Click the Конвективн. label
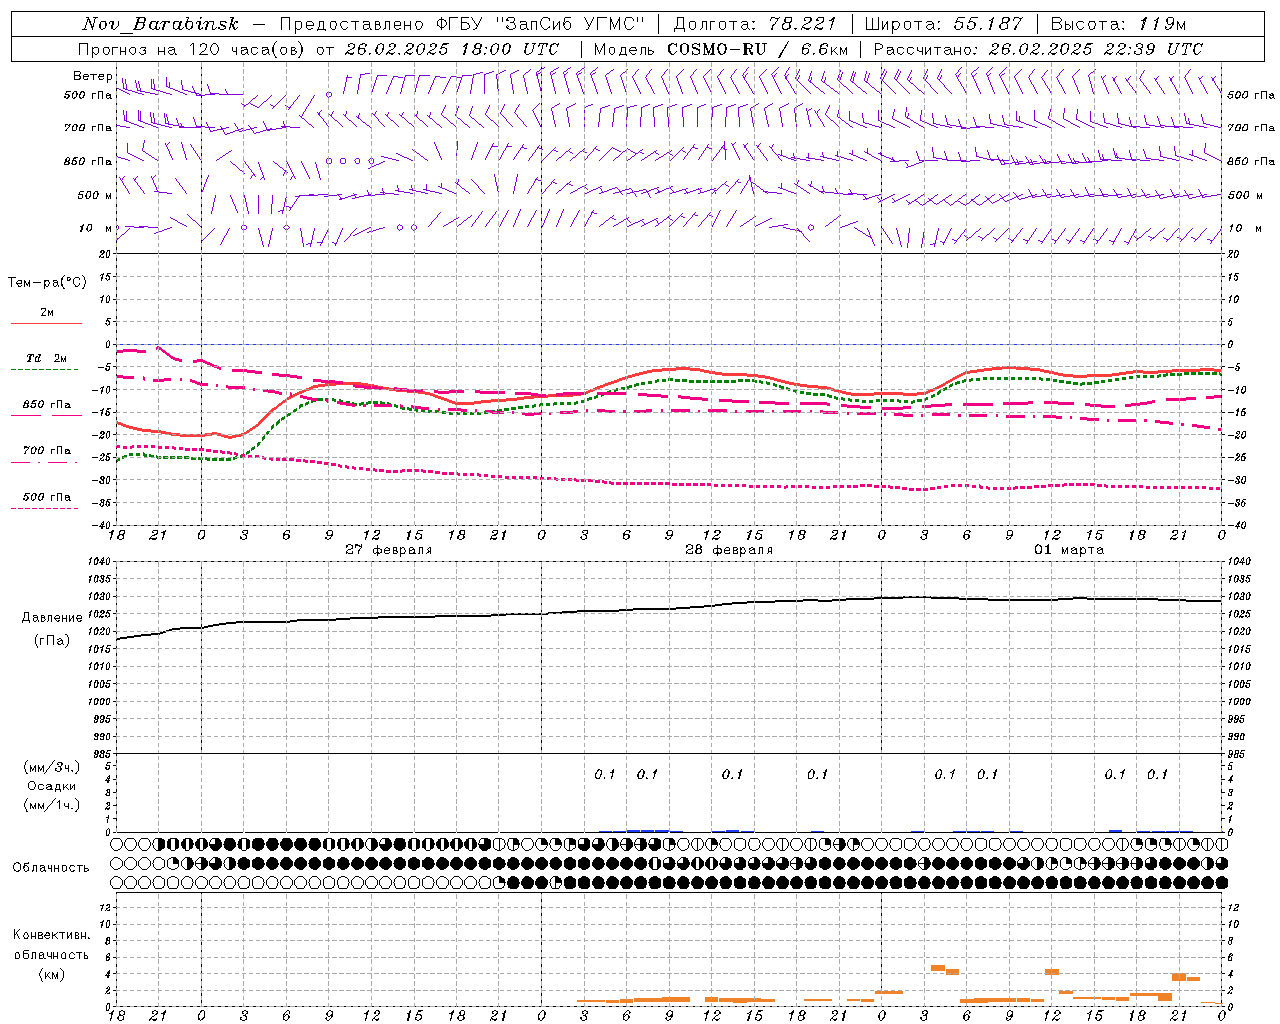1280x1024 pixels. coord(51,935)
